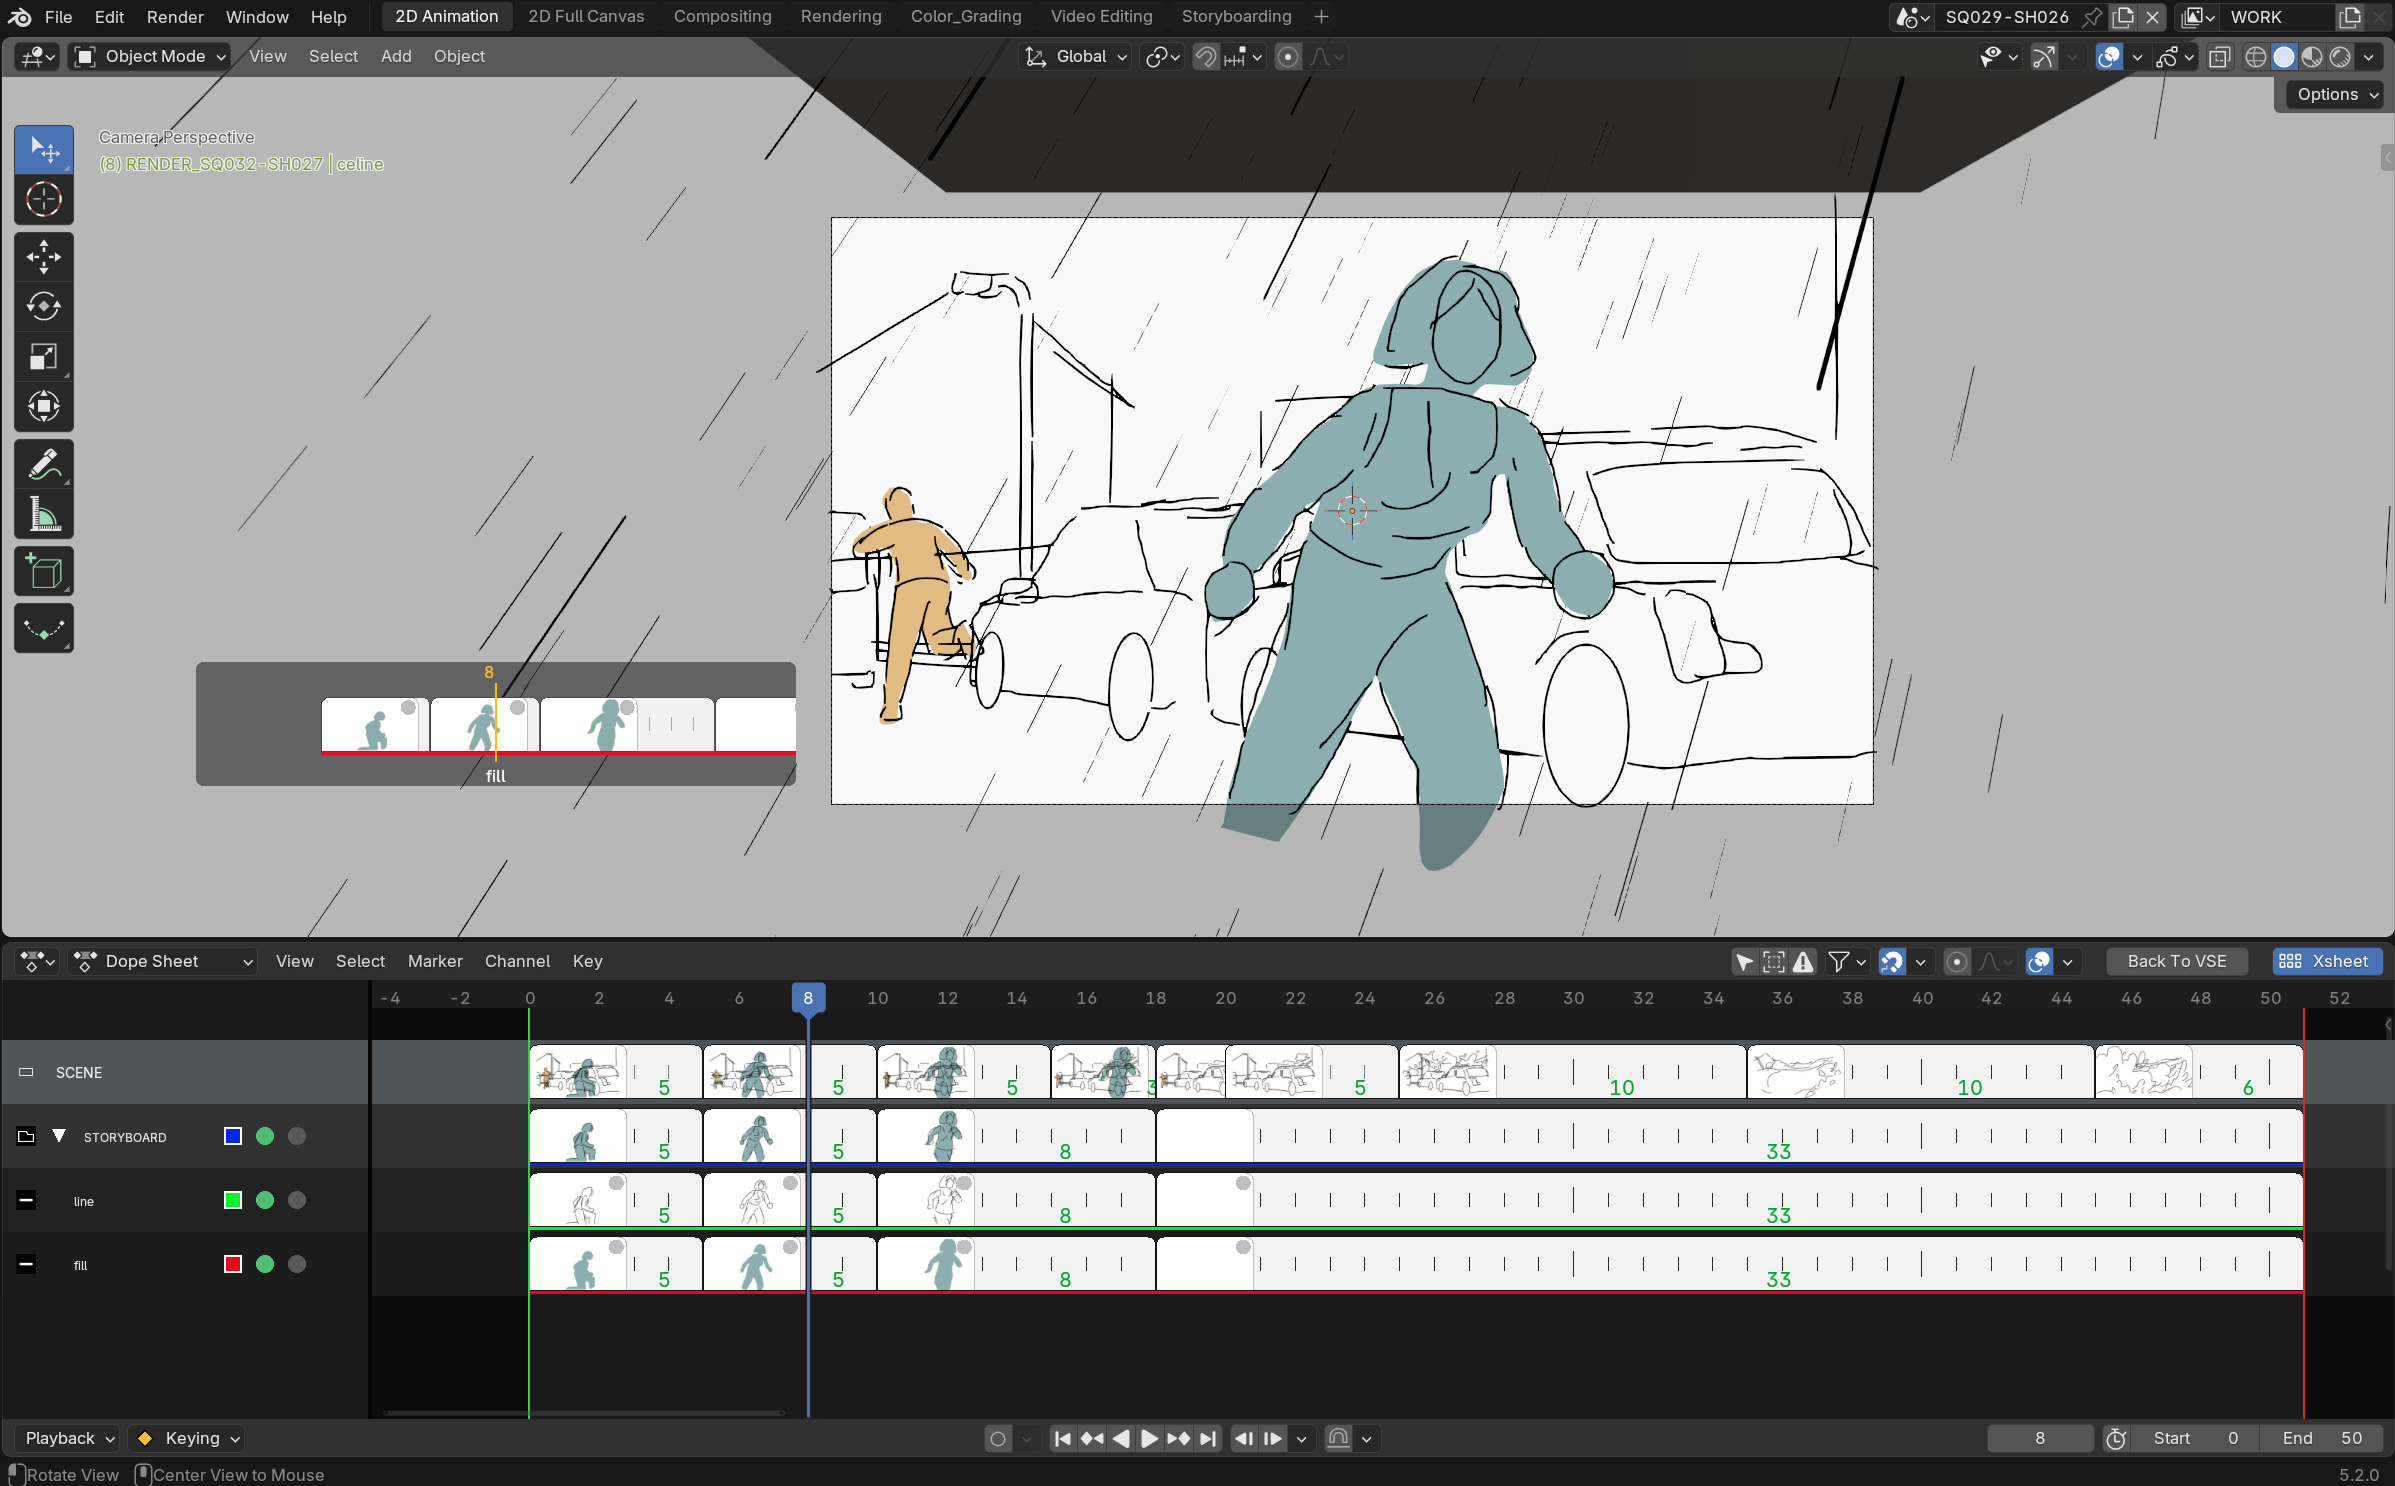Image resolution: width=2395 pixels, height=1486 pixels.
Task: Click the Back To VSE button
Action: click(x=2177, y=961)
